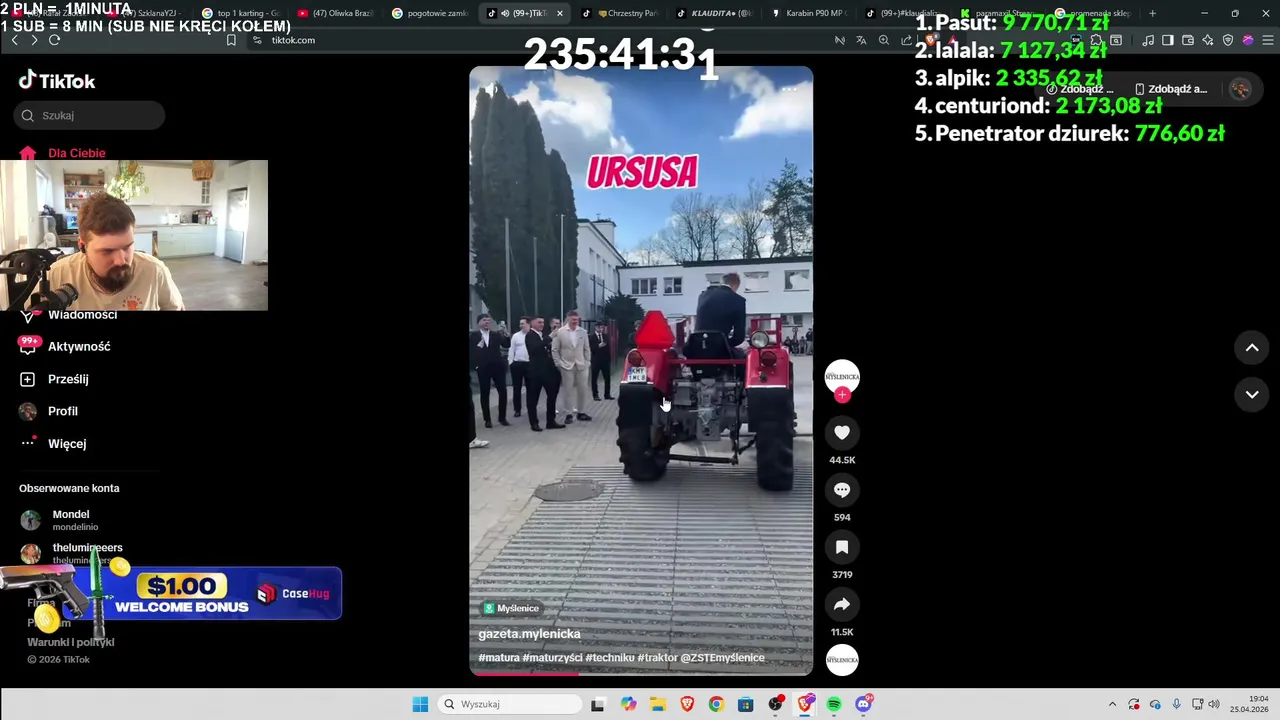Focus the Szukaj search field
Viewport: 1280px width, 720px height.
click(90, 115)
